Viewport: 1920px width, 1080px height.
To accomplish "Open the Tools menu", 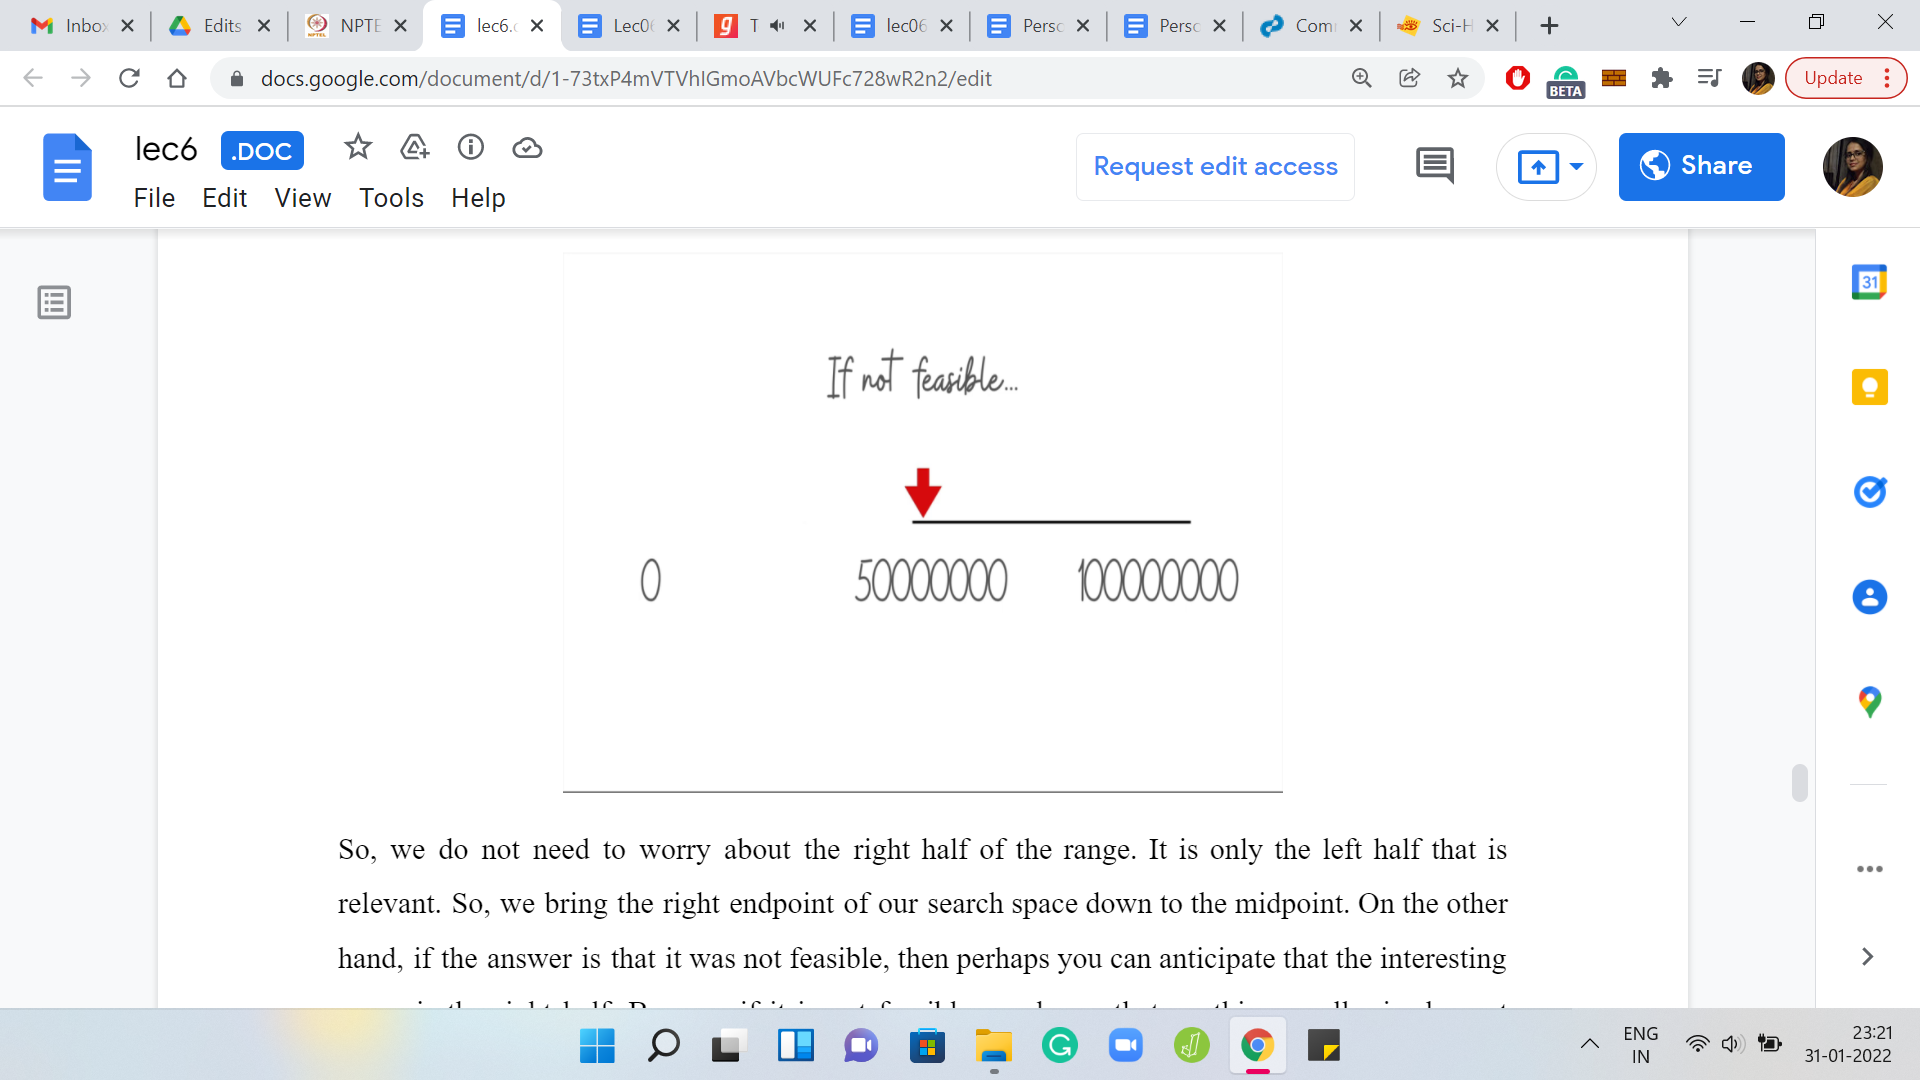I will [x=391, y=198].
